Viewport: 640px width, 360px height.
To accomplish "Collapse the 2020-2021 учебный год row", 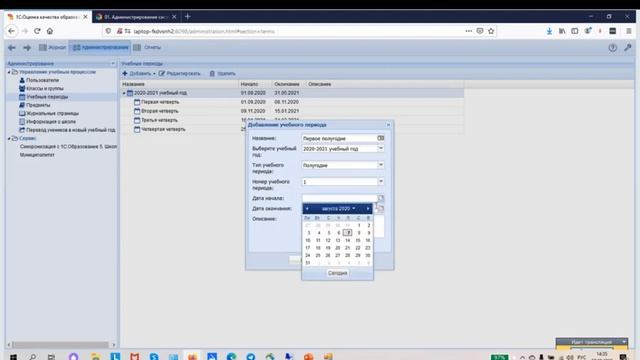I will 124,93.
